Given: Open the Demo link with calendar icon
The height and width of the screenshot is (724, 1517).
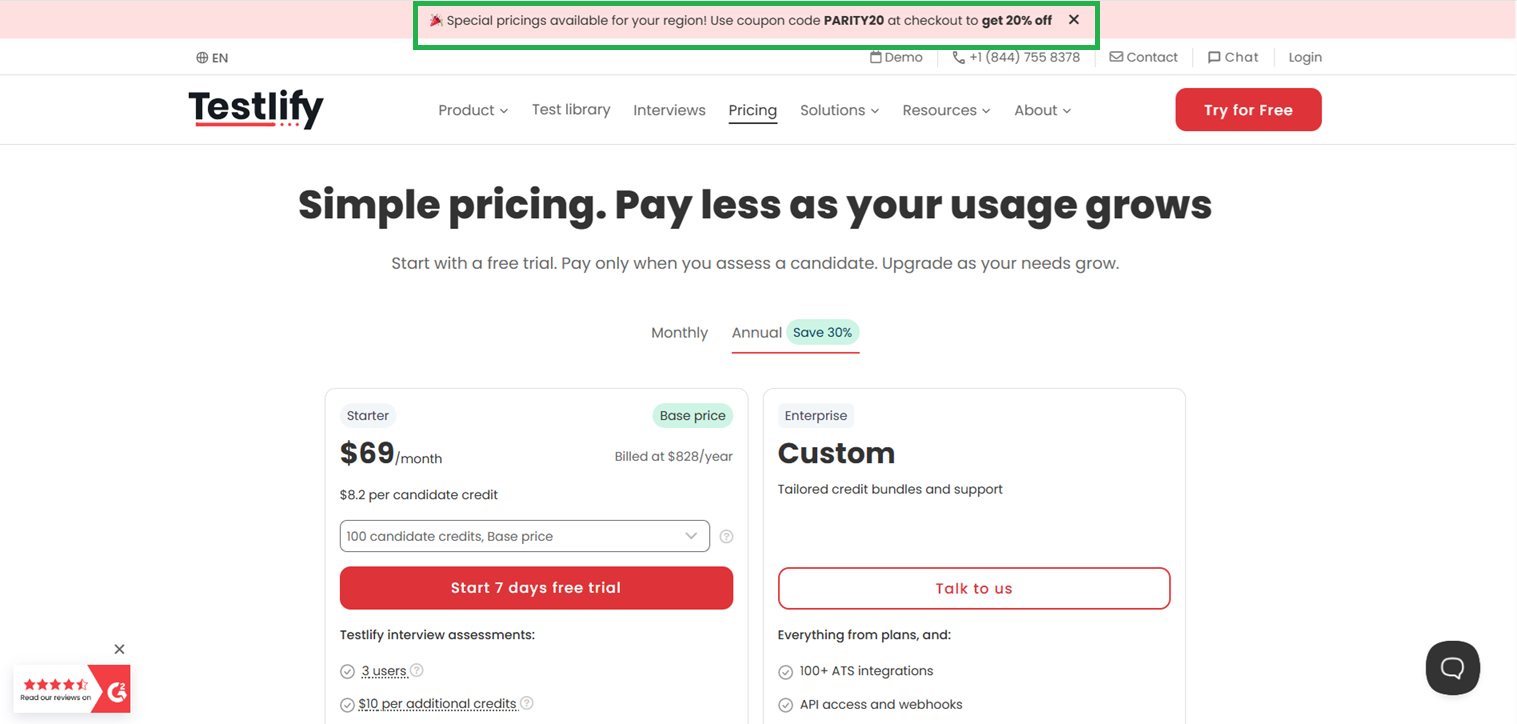Looking at the screenshot, I should pyautogui.click(x=896, y=57).
